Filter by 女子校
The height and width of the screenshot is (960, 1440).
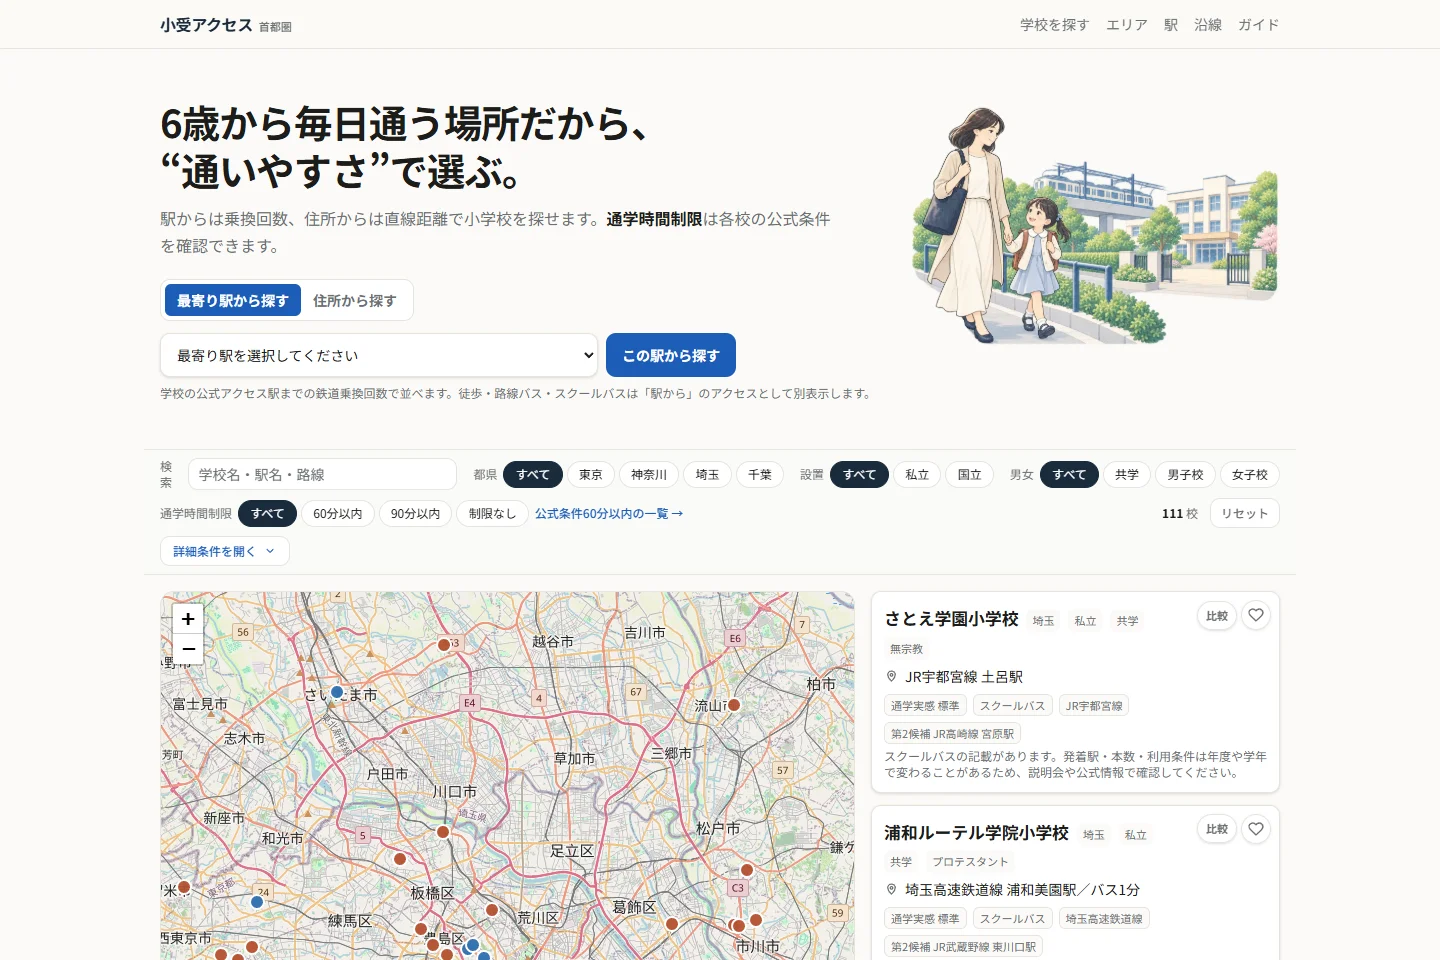[1250, 475]
